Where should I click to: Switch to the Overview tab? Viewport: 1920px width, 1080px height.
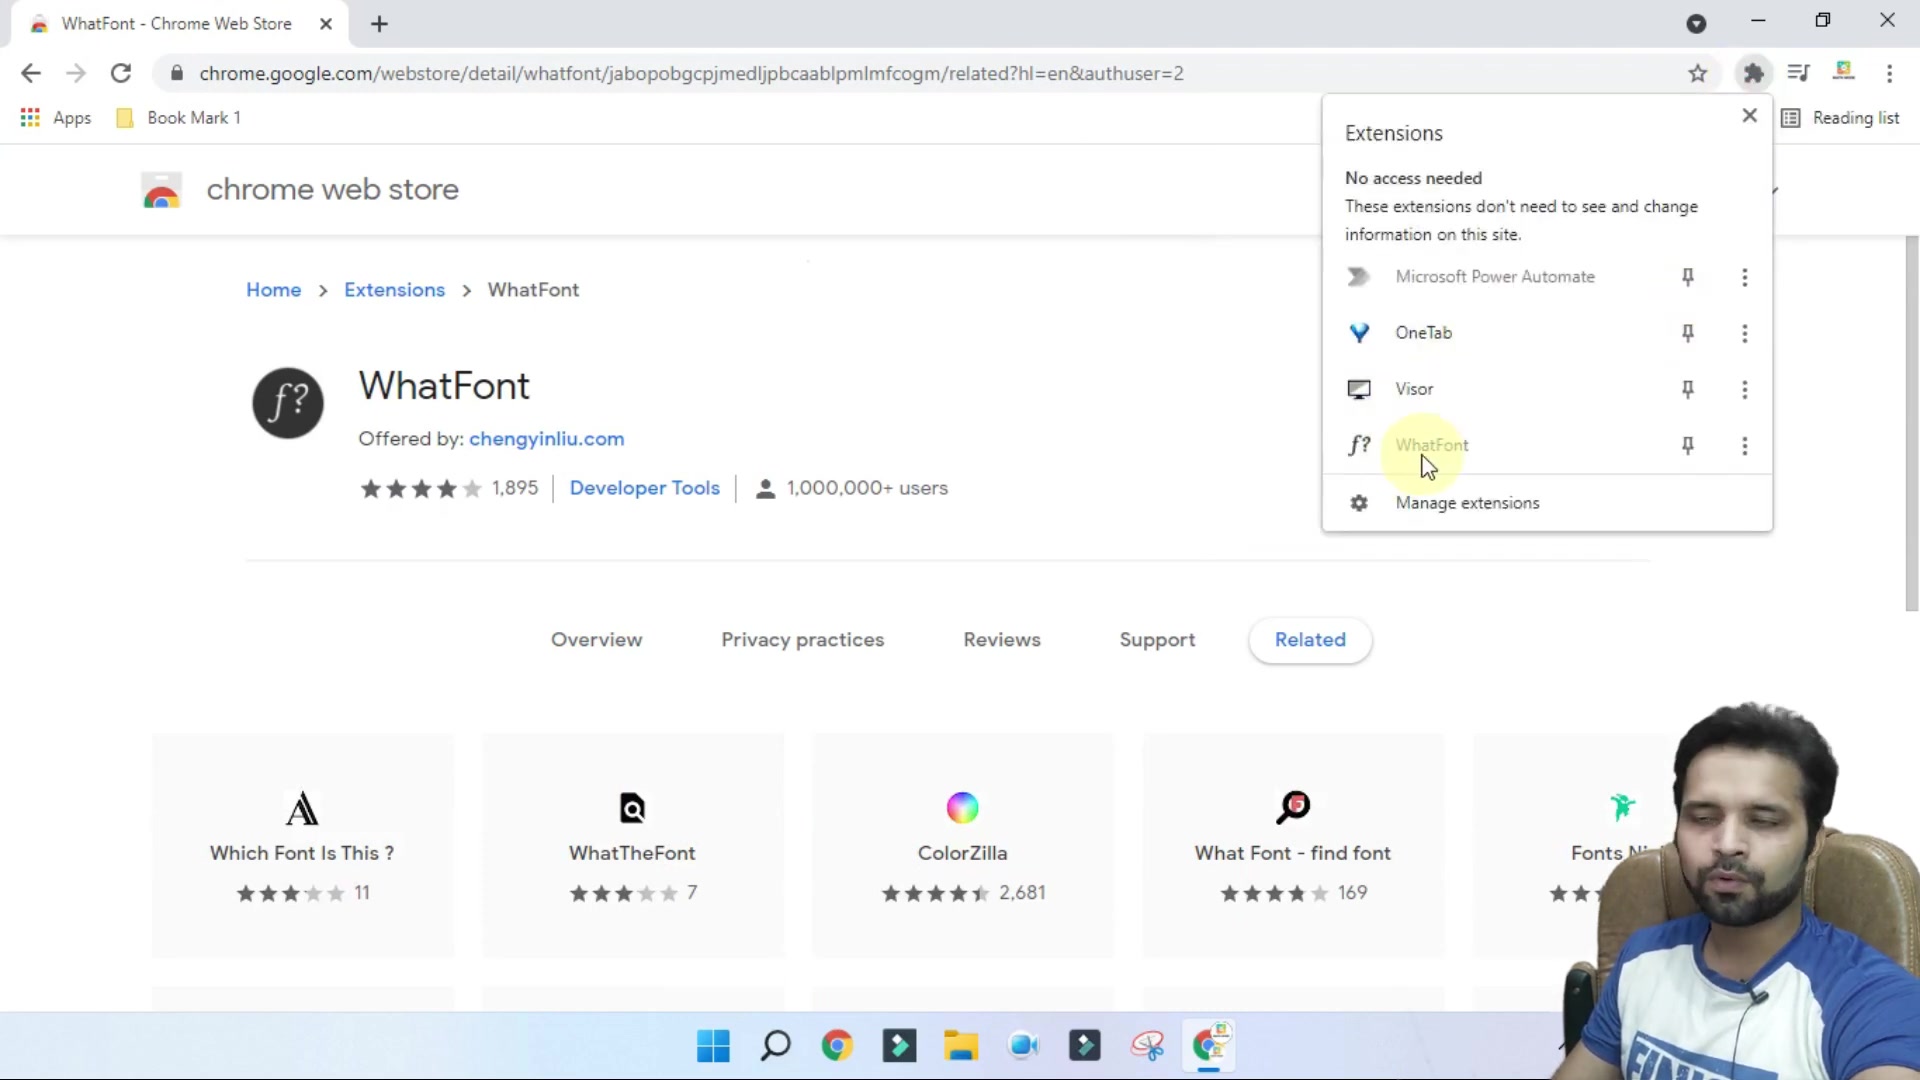(596, 640)
